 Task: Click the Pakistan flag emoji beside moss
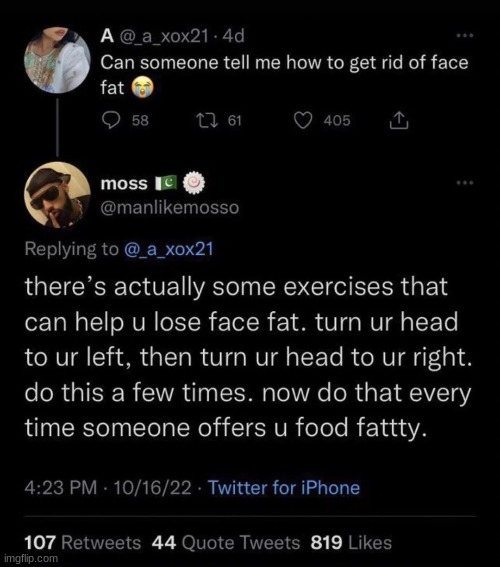(166, 183)
